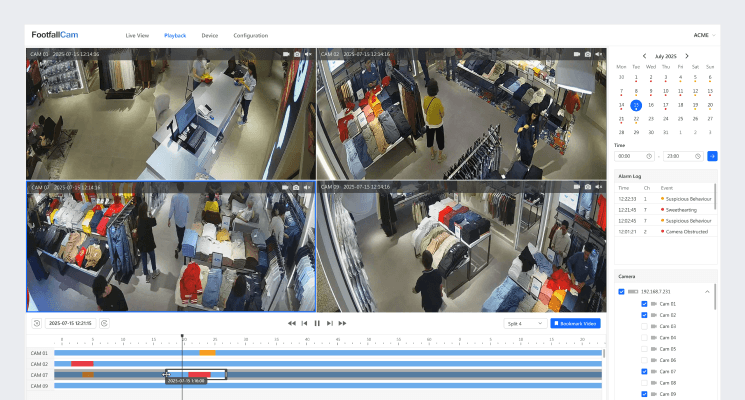The width and height of the screenshot is (745, 400).
Task: Enable the Cam 06 checkbox
Action: (x=644, y=360)
